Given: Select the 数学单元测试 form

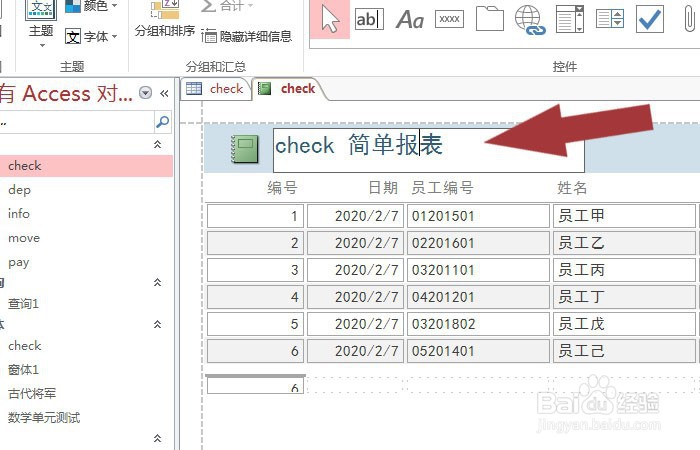Looking at the screenshot, I should [x=86, y=418].
